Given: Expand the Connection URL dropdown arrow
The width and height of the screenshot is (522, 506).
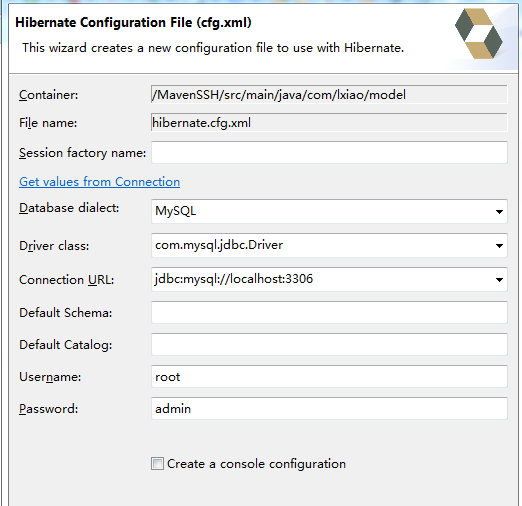Looking at the screenshot, I should point(499,280).
